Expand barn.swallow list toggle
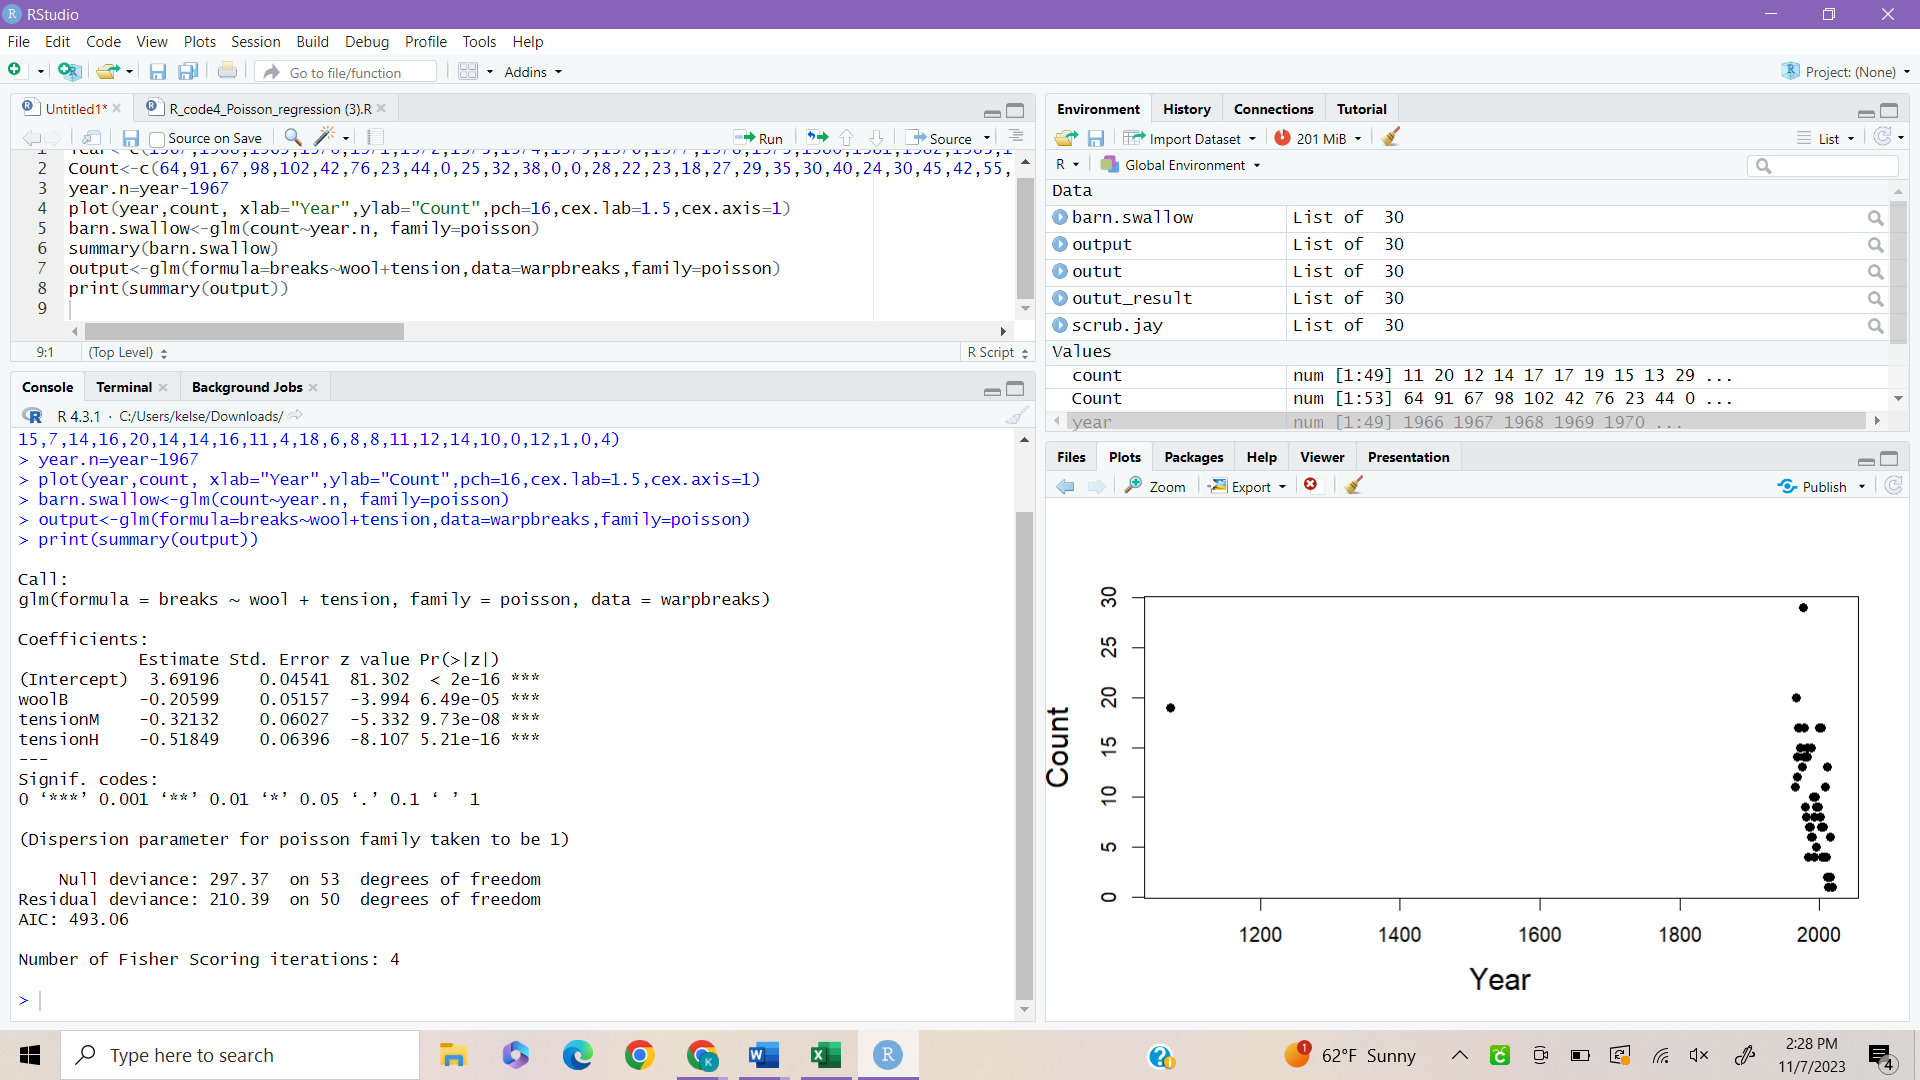Screen dimensions: 1920x1080 (1060, 217)
